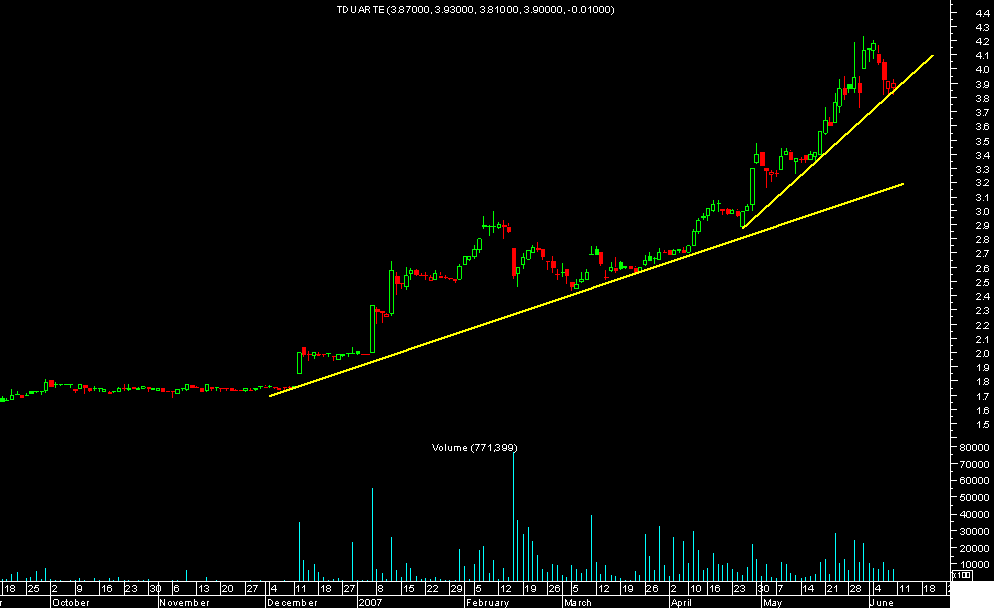
Task: Click the June month label
Action: (881, 602)
